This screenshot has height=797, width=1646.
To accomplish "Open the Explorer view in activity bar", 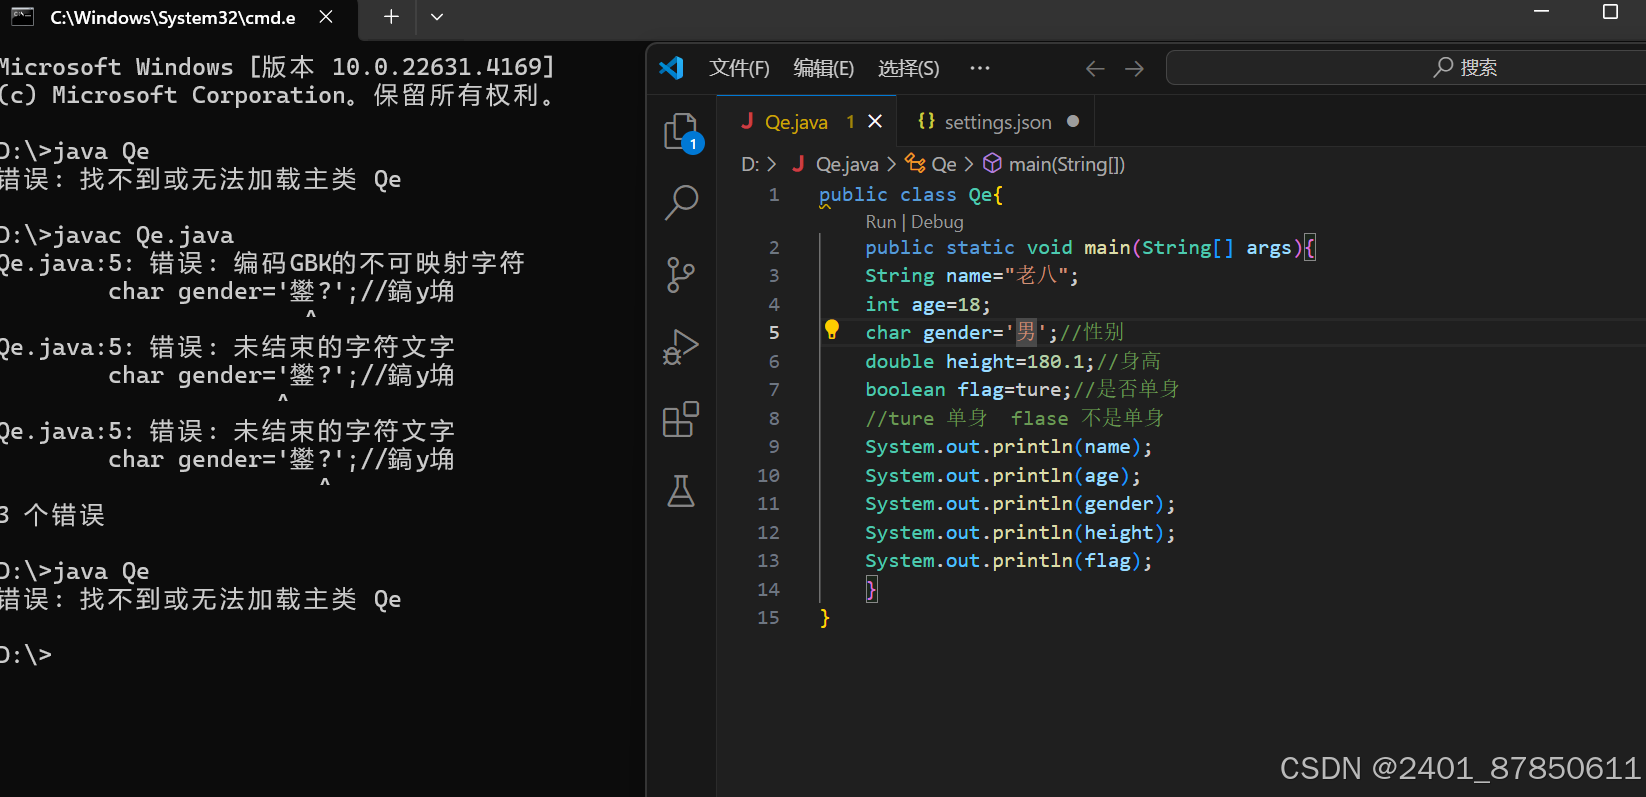I will pyautogui.click(x=683, y=132).
